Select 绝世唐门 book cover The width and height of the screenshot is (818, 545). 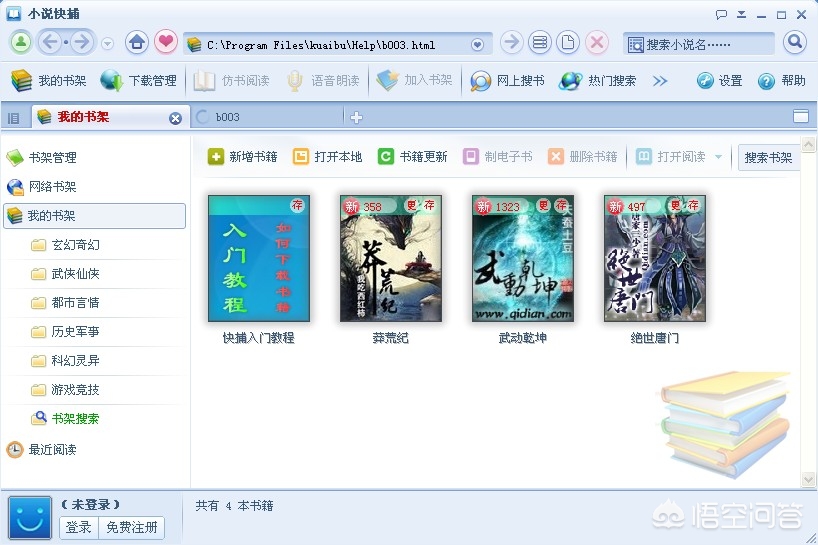point(655,259)
